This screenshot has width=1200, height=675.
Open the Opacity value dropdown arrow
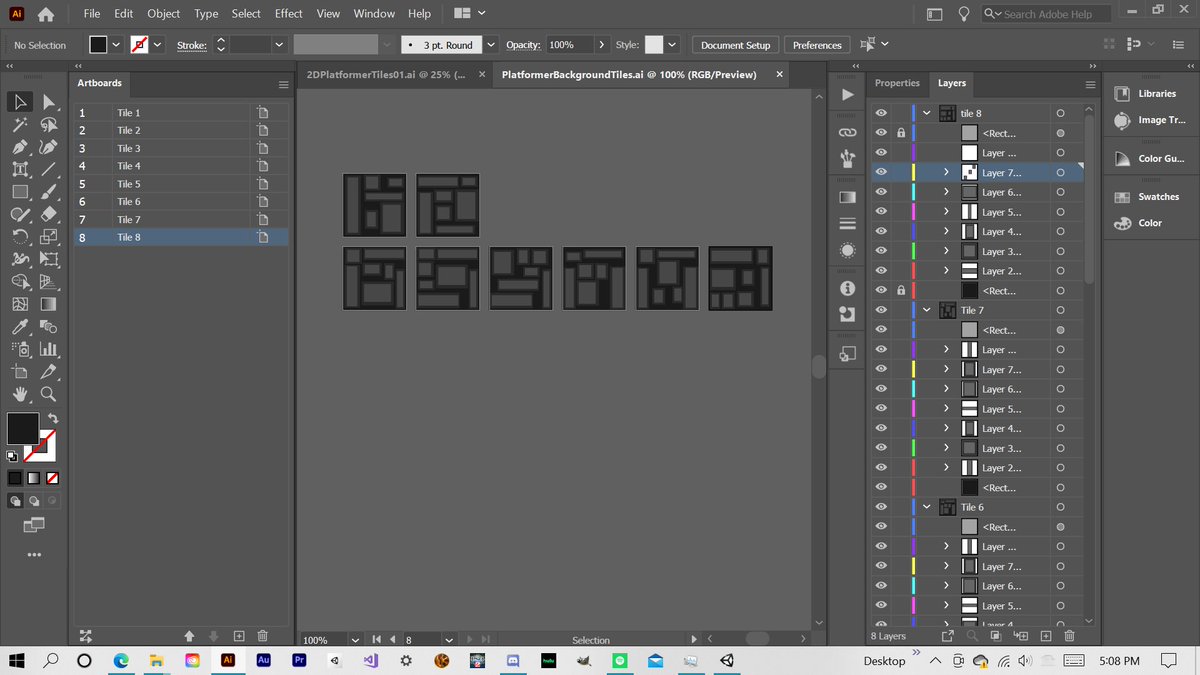[600, 45]
